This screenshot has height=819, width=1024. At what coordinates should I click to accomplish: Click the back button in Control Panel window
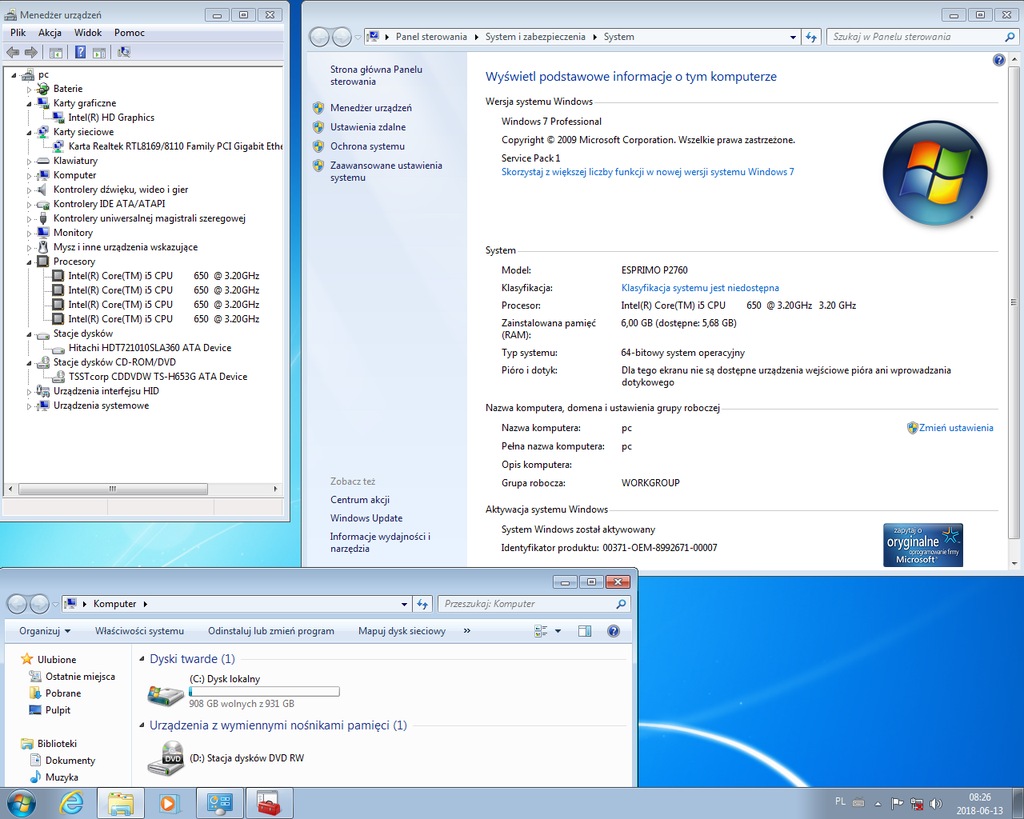point(319,37)
